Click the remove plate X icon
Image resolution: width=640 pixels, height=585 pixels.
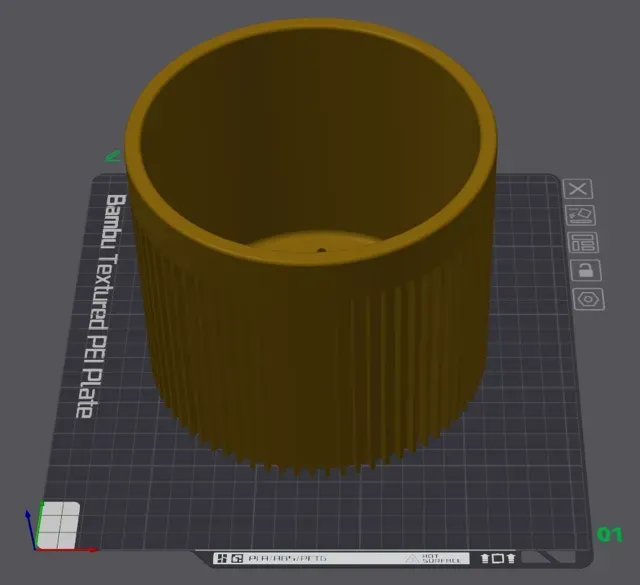(578, 189)
